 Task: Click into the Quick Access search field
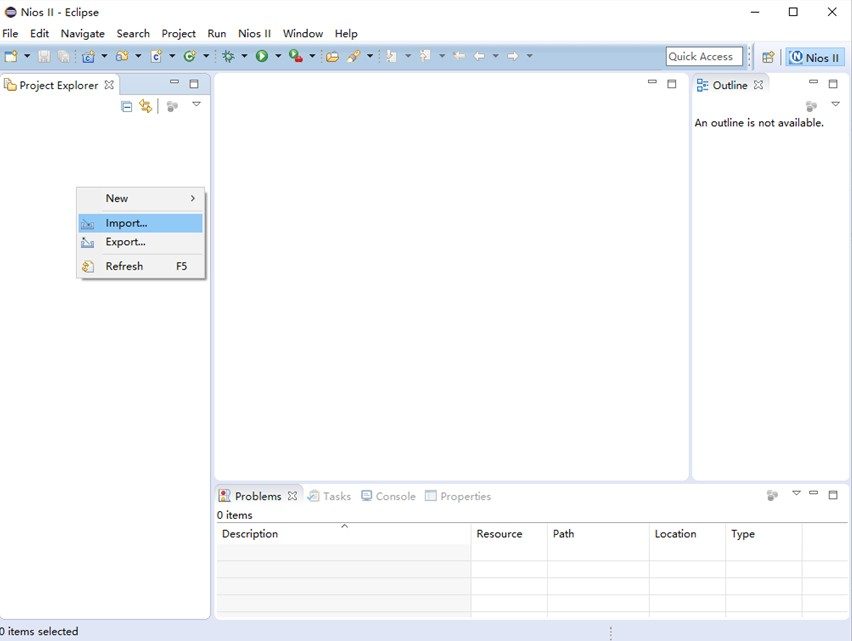point(704,57)
